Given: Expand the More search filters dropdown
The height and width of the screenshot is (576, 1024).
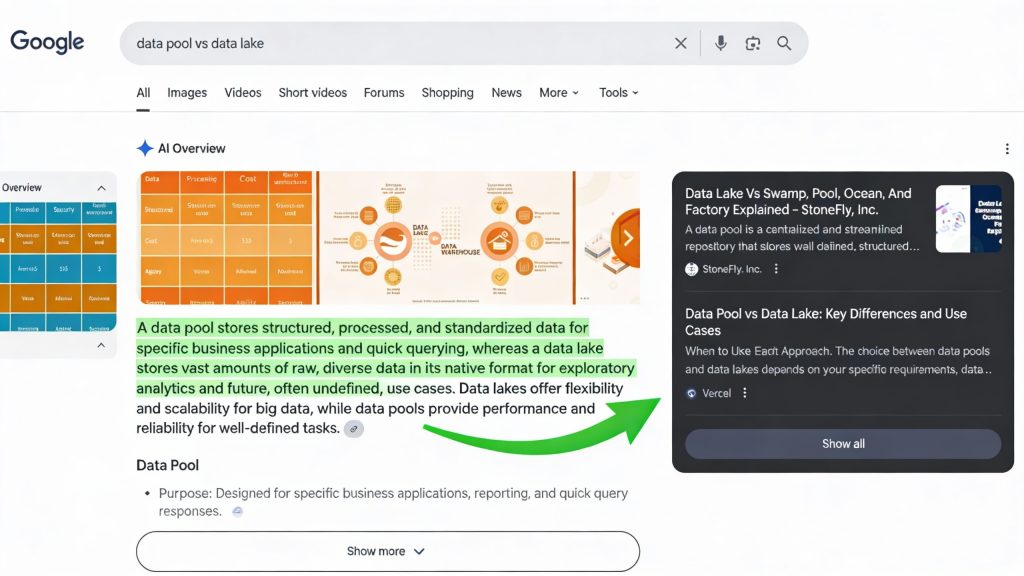Looking at the screenshot, I should [559, 93].
